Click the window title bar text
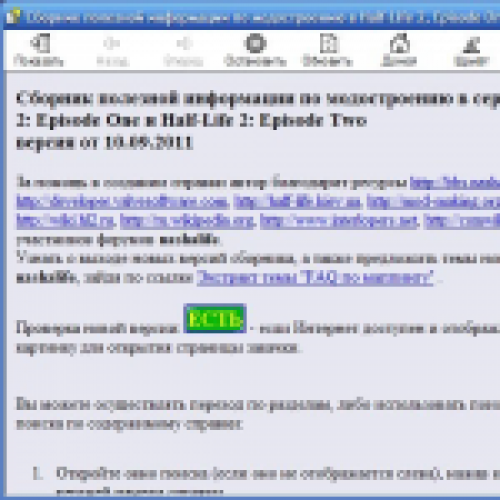 pos(263,17)
